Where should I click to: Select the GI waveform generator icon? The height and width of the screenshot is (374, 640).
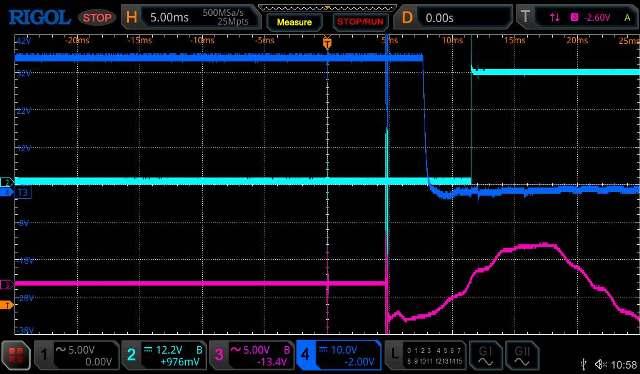[485, 355]
